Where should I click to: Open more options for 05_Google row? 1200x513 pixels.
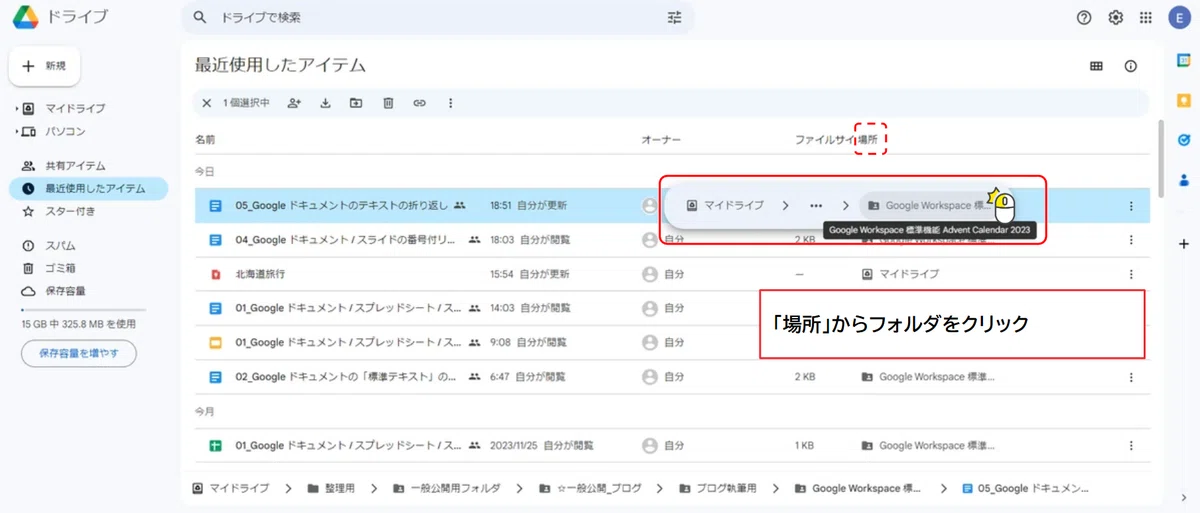1131,206
